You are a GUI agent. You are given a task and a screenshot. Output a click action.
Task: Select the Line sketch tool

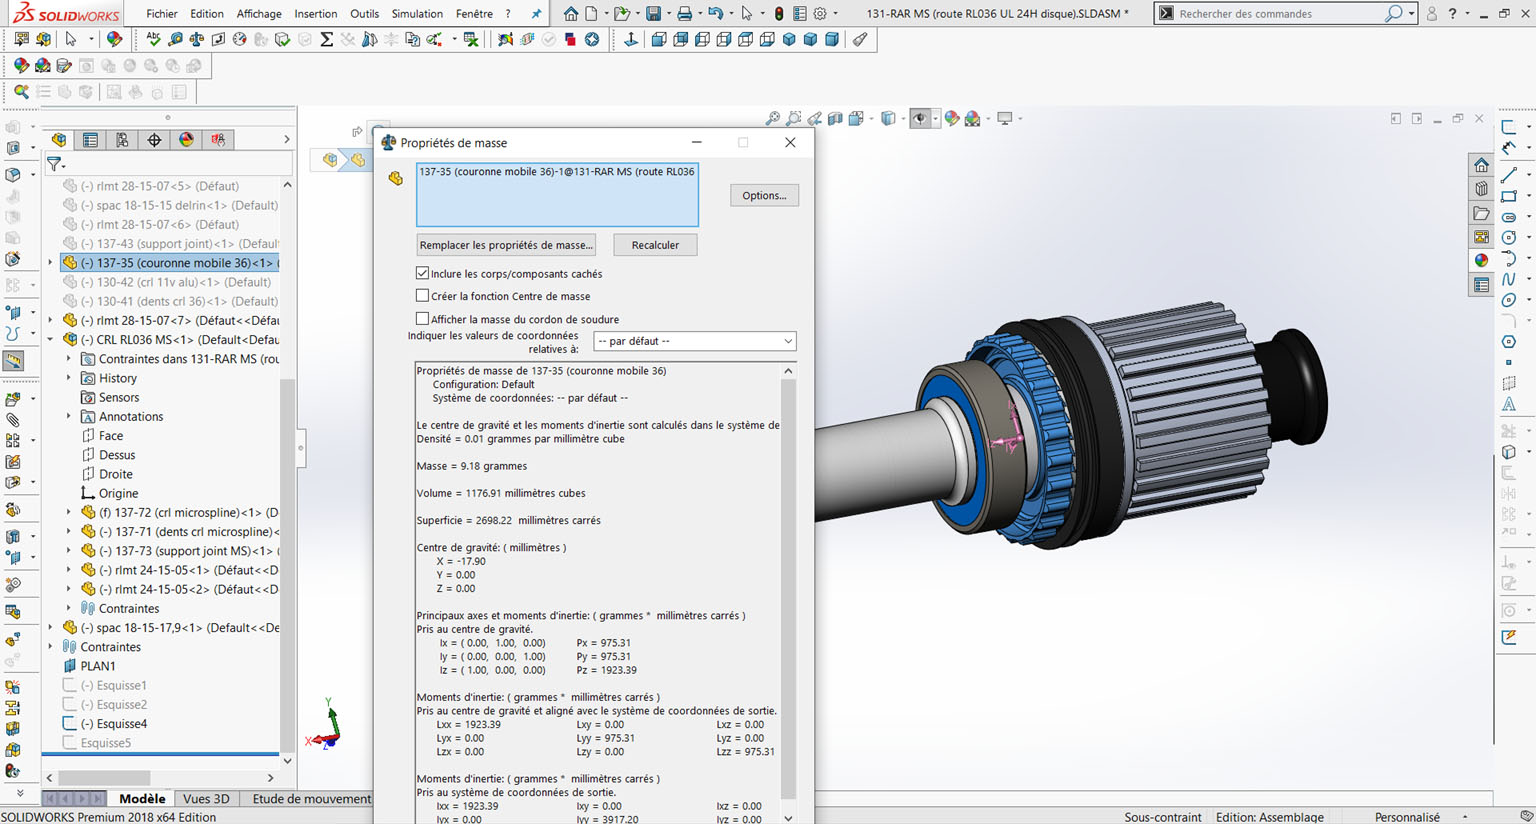(1509, 175)
